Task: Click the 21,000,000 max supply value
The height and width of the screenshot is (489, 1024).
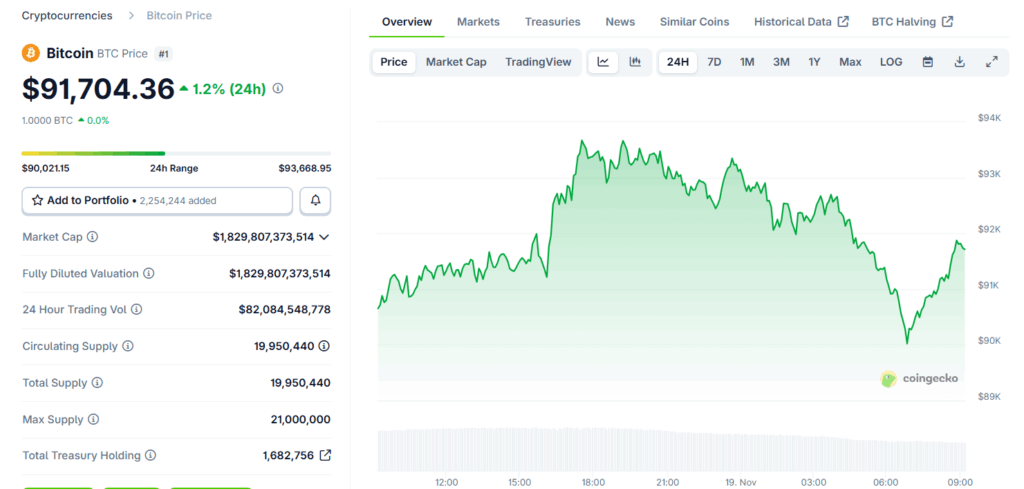Action: 300,419
